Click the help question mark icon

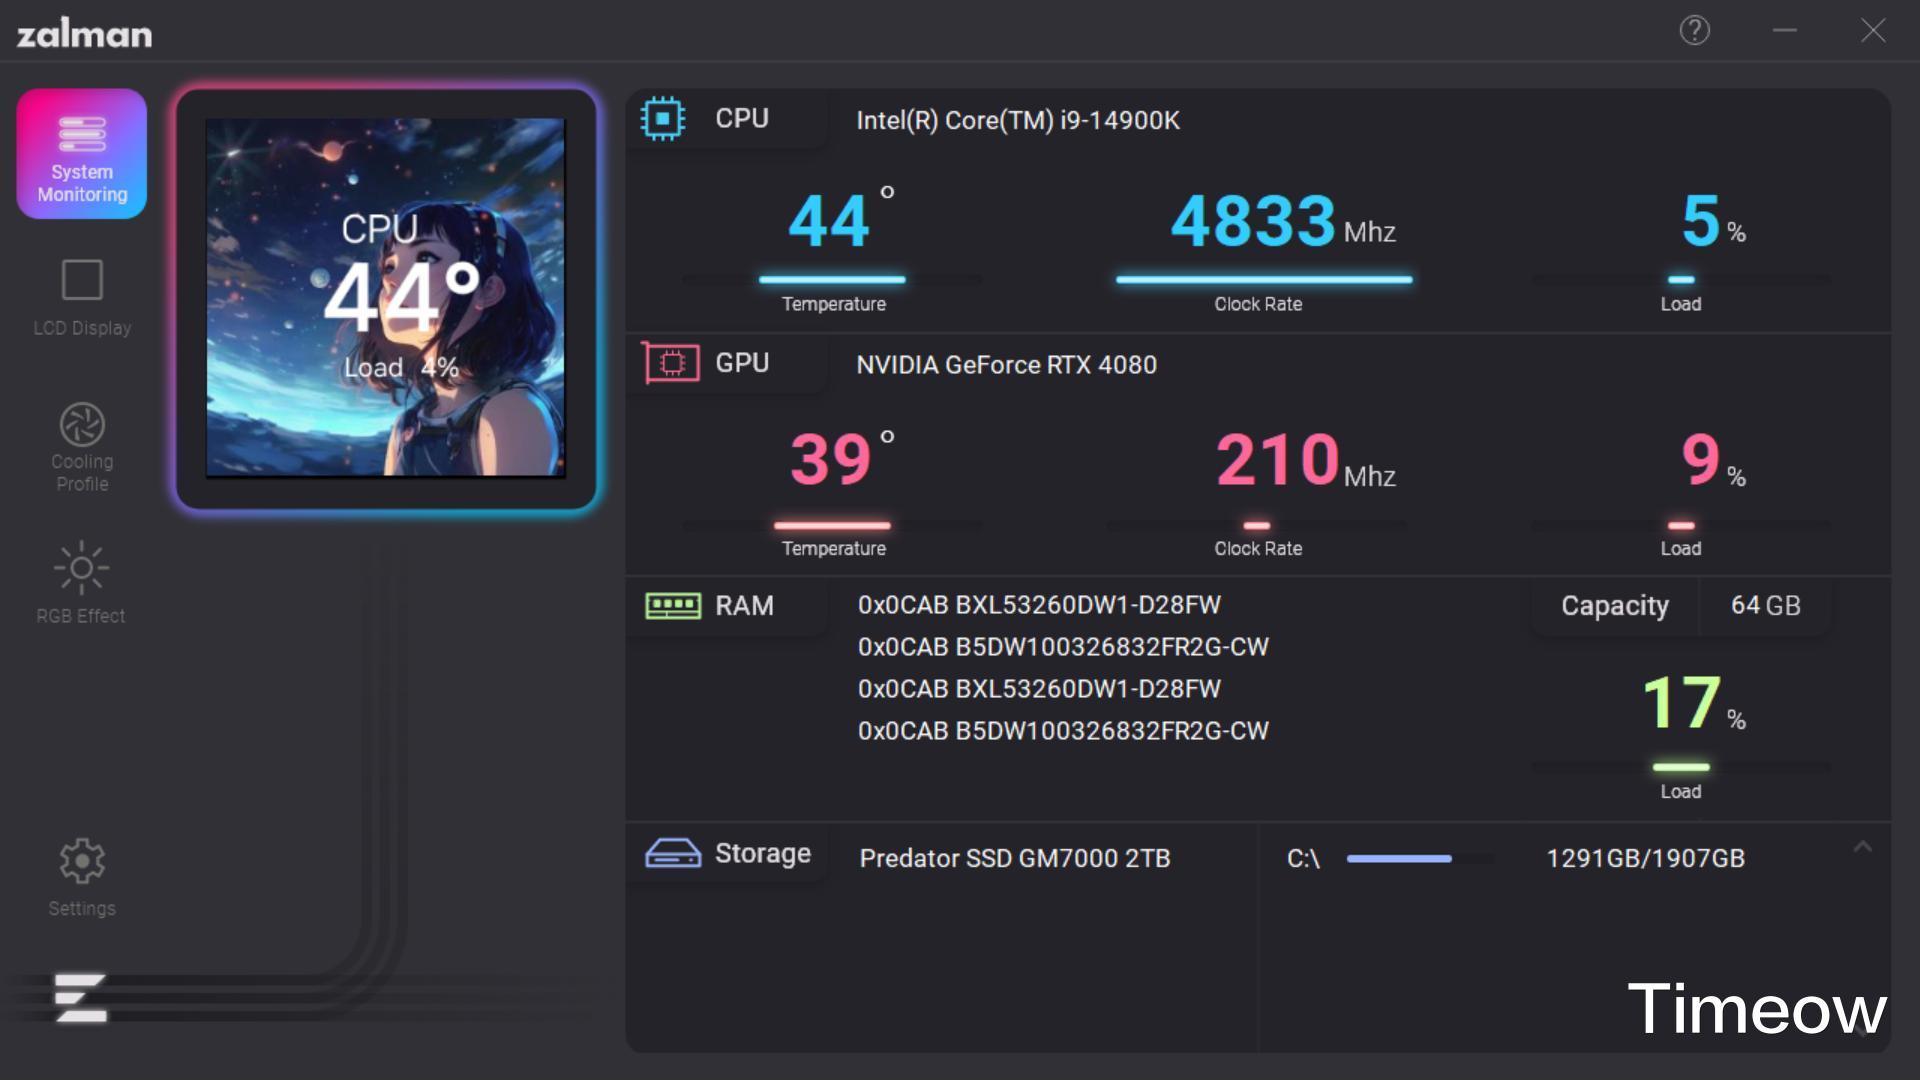[x=1694, y=31]
